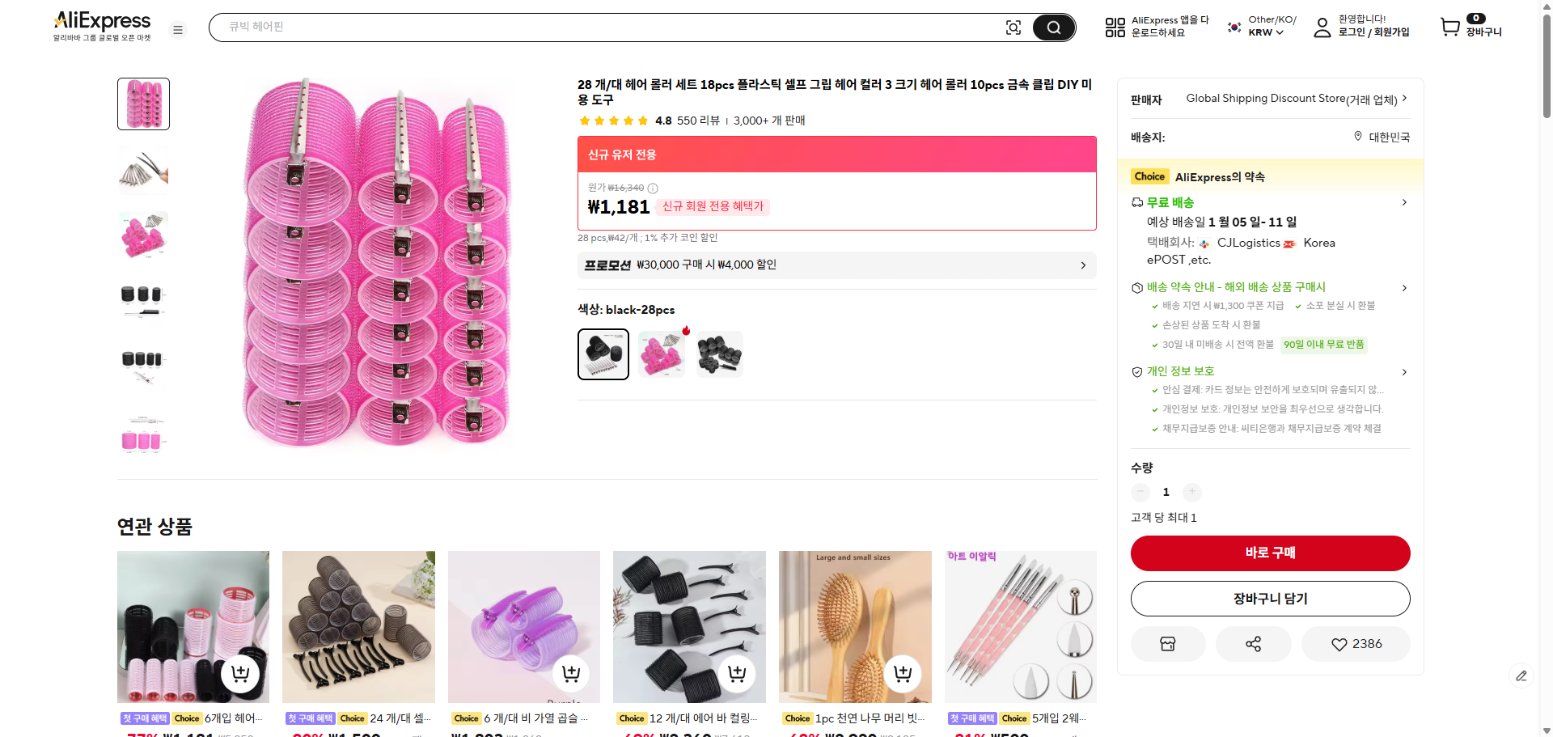The width and height of the screenshot is (1553, 737).
Task: Select the second thumbnail of metal hair clips
Action: point(142,169)
